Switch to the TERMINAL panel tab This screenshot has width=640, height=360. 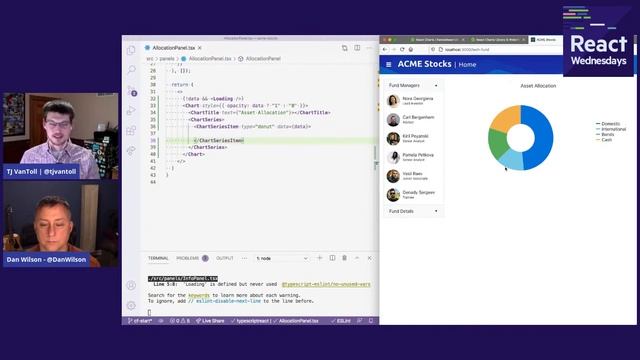(x=158, y=258)
